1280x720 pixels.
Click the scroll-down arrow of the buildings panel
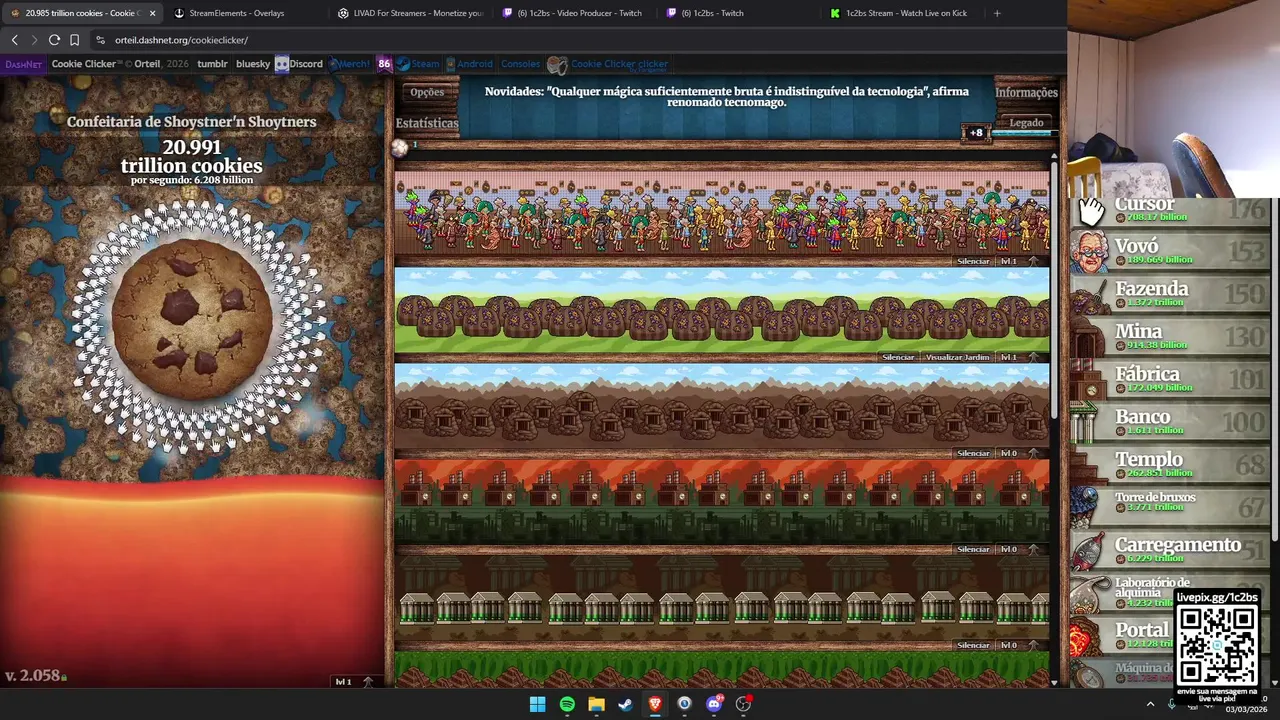click(1054, 682)
